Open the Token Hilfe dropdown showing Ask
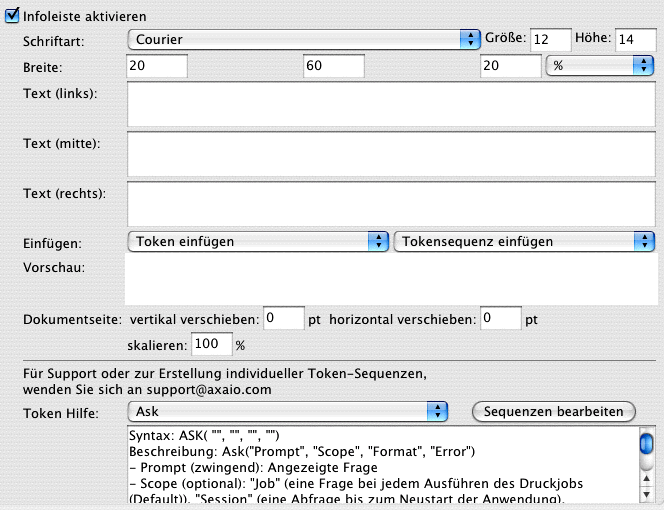This screenshot has width=664, height=510. click(288, 411)
